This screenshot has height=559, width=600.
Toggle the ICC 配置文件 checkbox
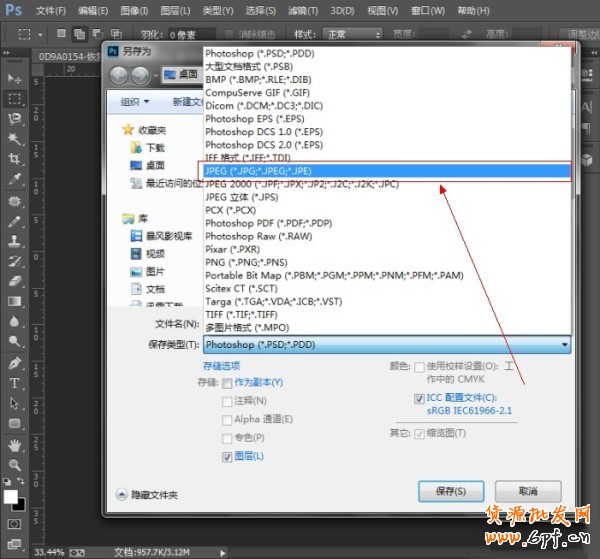pyautogui.click(x=418, y=398)
